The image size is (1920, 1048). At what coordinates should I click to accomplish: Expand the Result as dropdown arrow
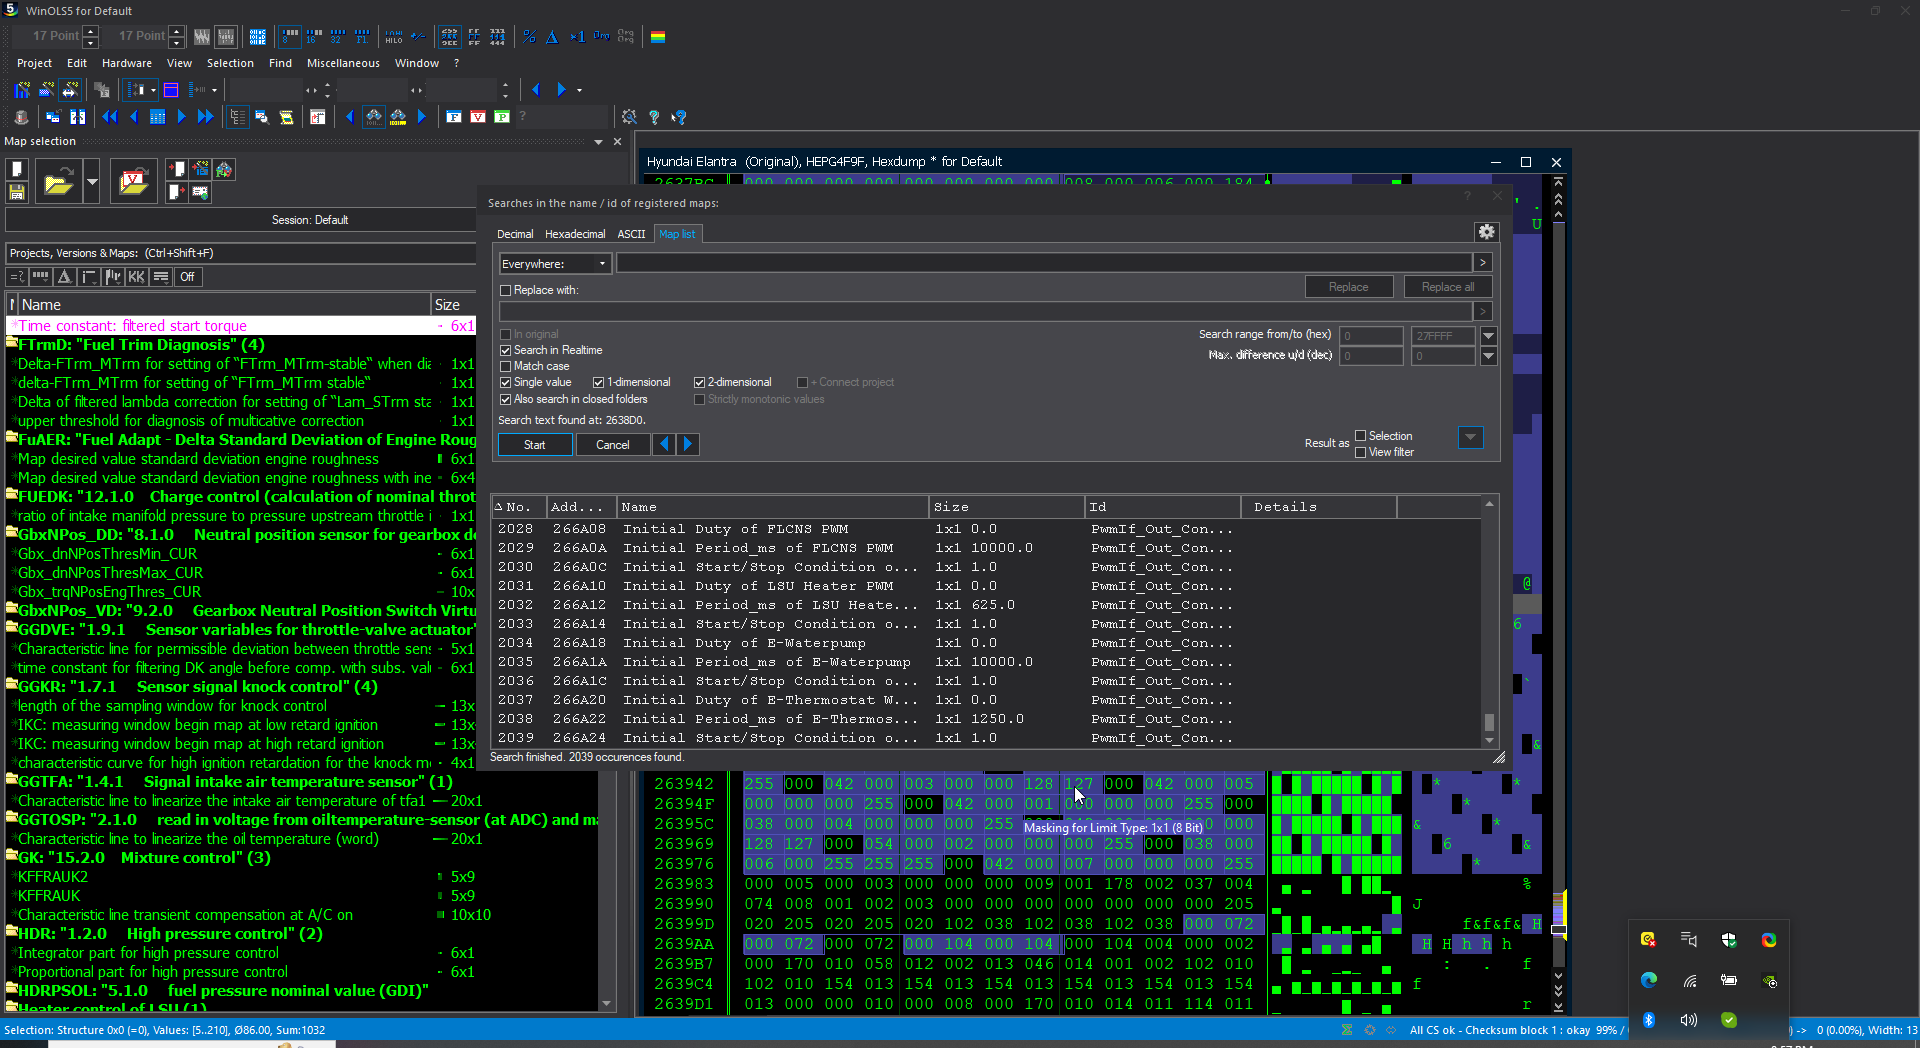point(1470,437)
